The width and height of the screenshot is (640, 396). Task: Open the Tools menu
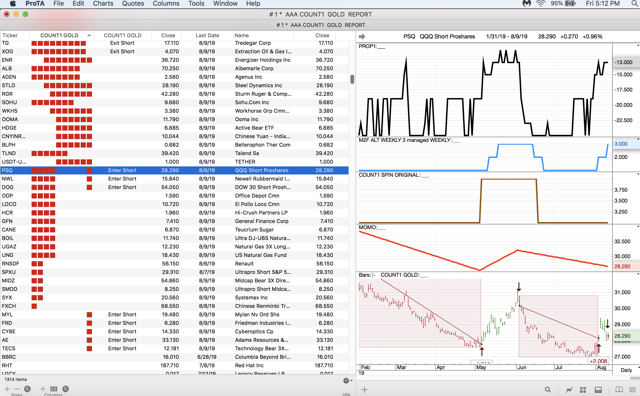point(196,3)
